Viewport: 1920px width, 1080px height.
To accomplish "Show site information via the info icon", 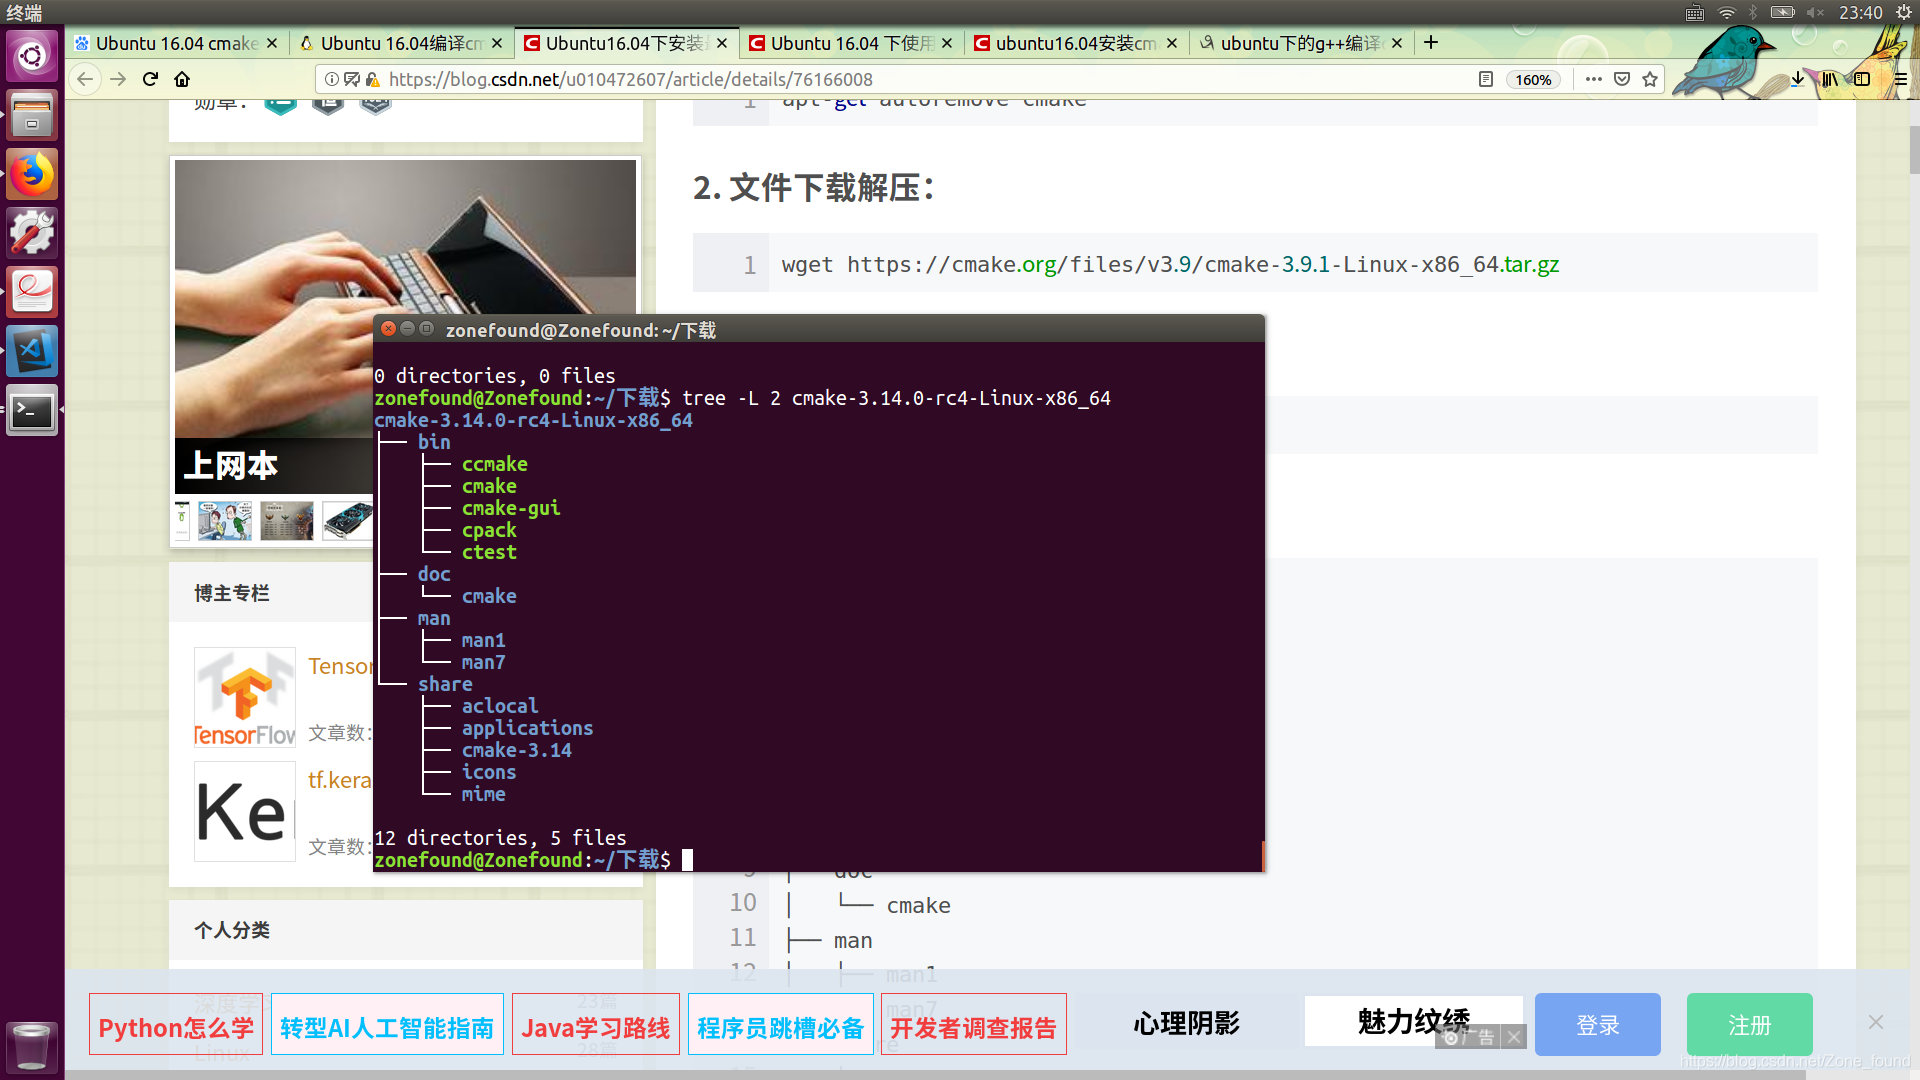I will pos(332,79).
